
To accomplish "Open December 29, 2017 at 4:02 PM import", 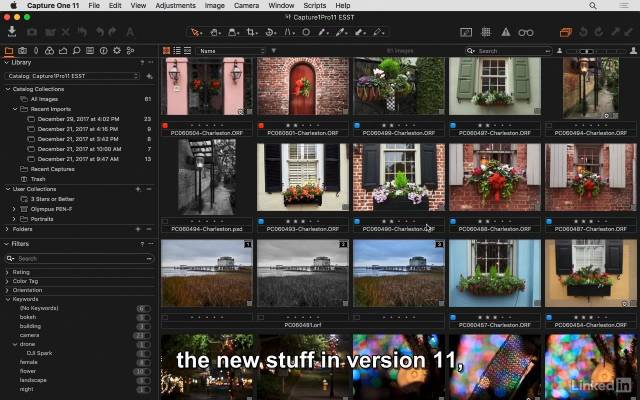I will coord(78,119).
